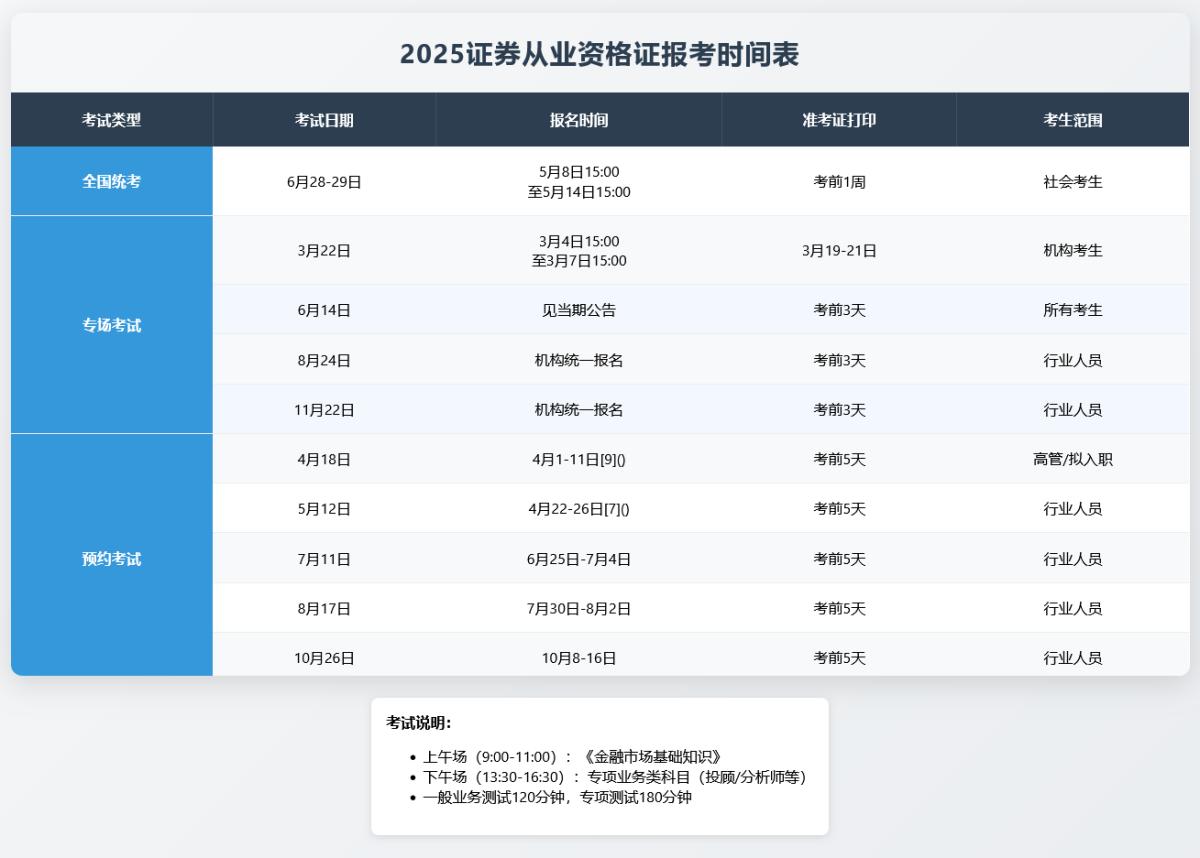Click the 报名时间 column header
Screen dimensions: 1200x858
[x=578, y=119]
